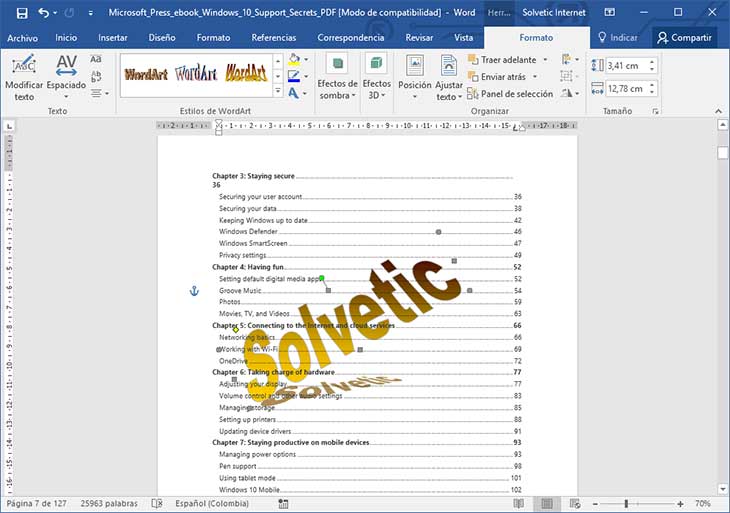Viewport: 730px width, 513px height.
Task: Click the green rotation handle on WordArt
Action: click(x=322, y=278)
